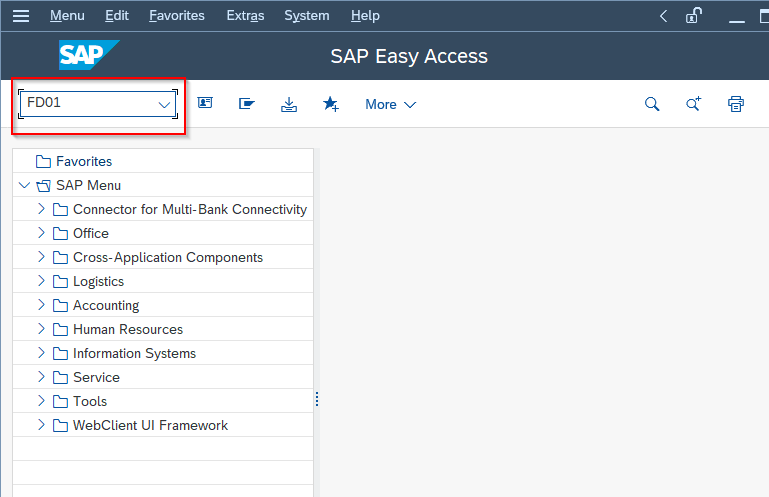Viewport: 769px width, 497px height.
Task: Select the SAP Menu tree label
Action: pos(88,185)
